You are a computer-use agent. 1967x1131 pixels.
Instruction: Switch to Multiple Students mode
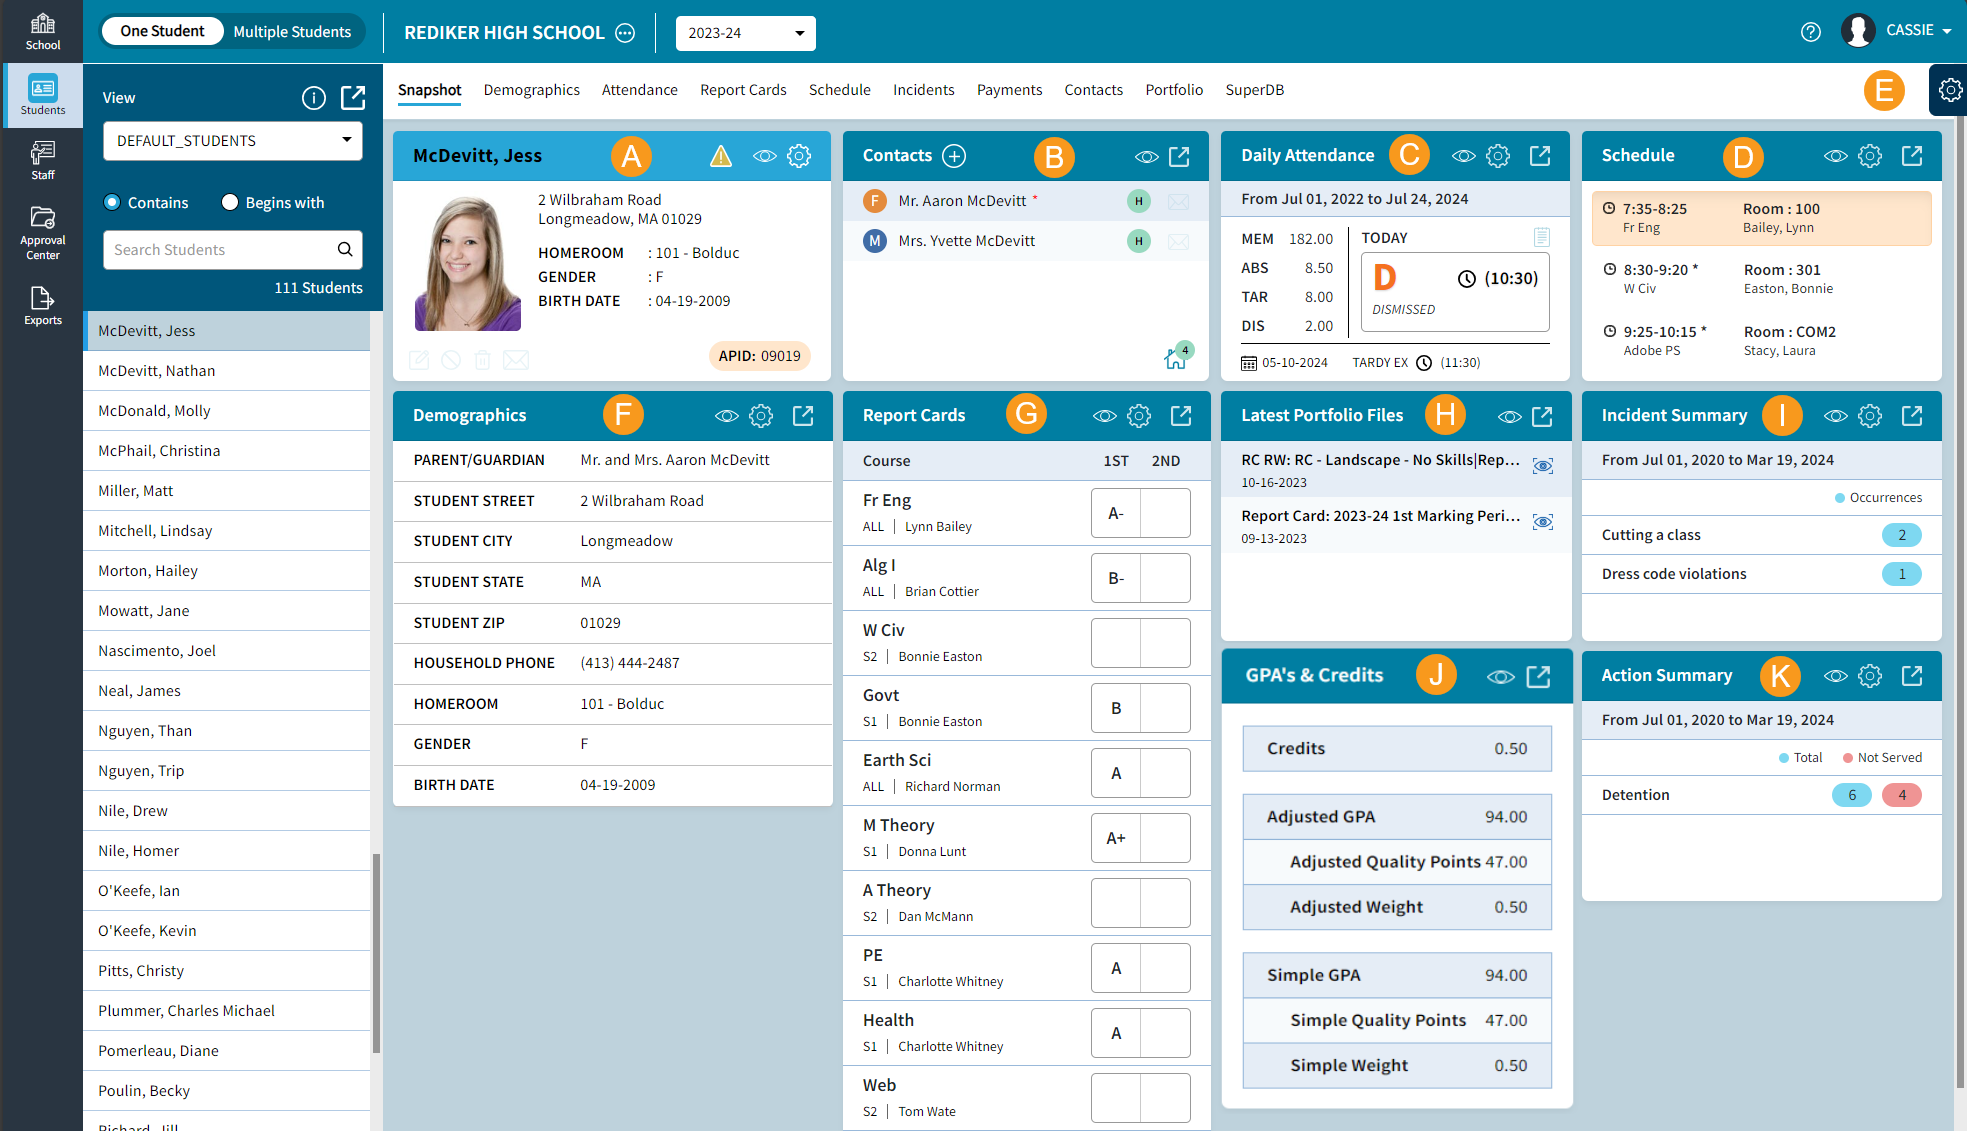292,31
